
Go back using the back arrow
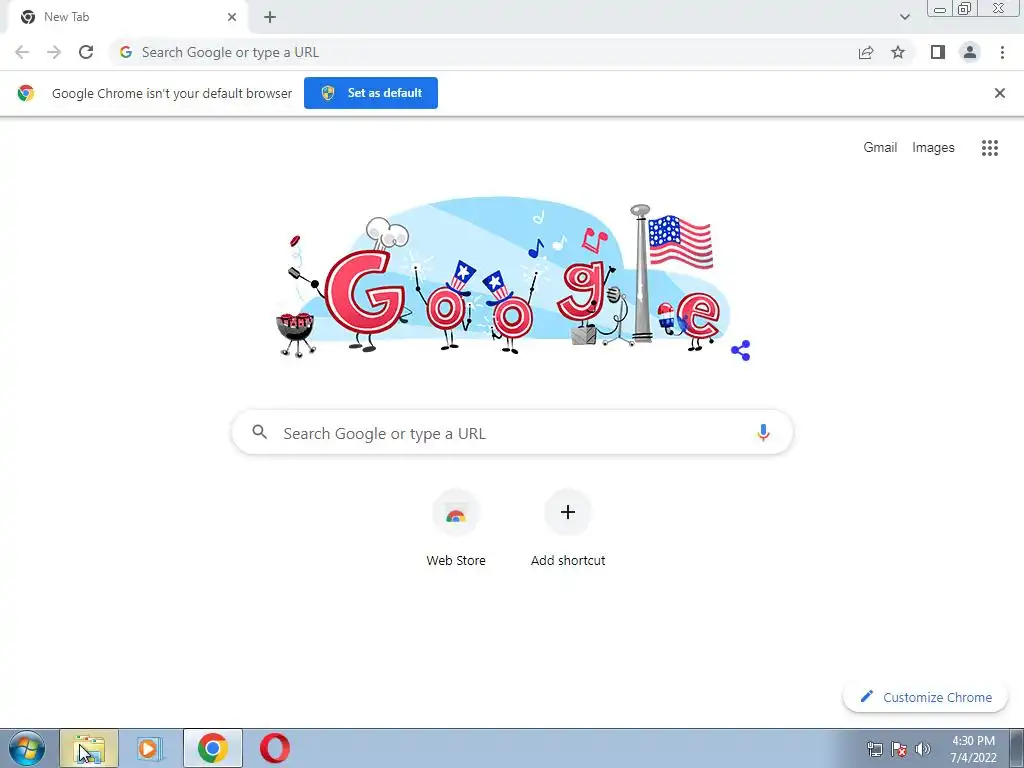tap(22, 52)
